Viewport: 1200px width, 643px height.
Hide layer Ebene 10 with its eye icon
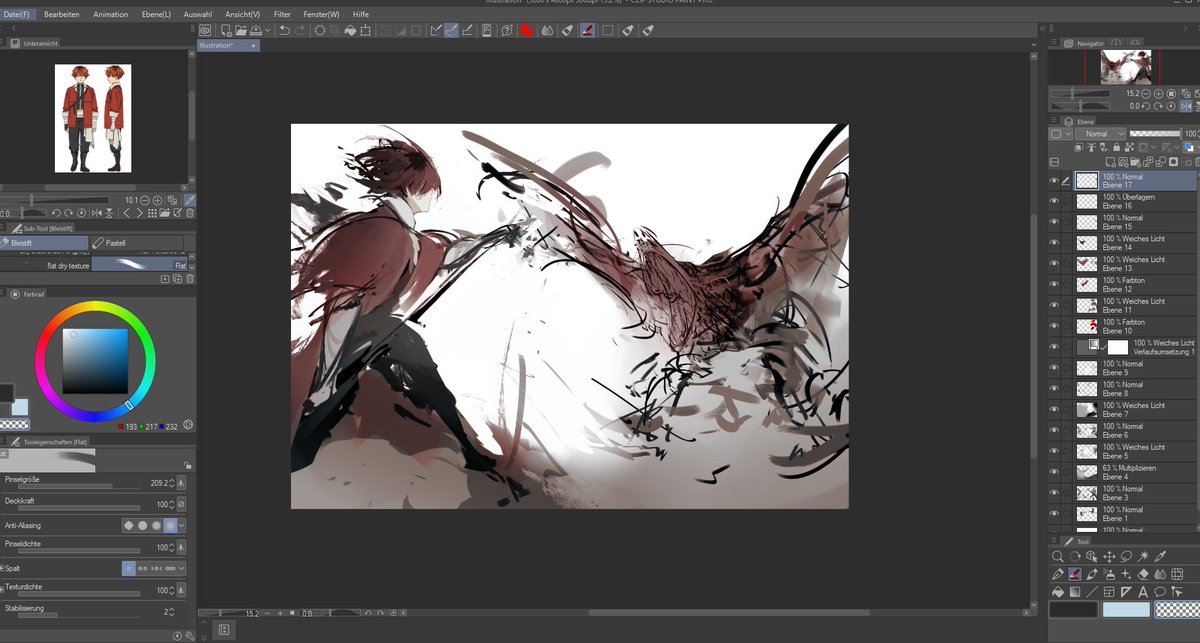coord(1053,326)
